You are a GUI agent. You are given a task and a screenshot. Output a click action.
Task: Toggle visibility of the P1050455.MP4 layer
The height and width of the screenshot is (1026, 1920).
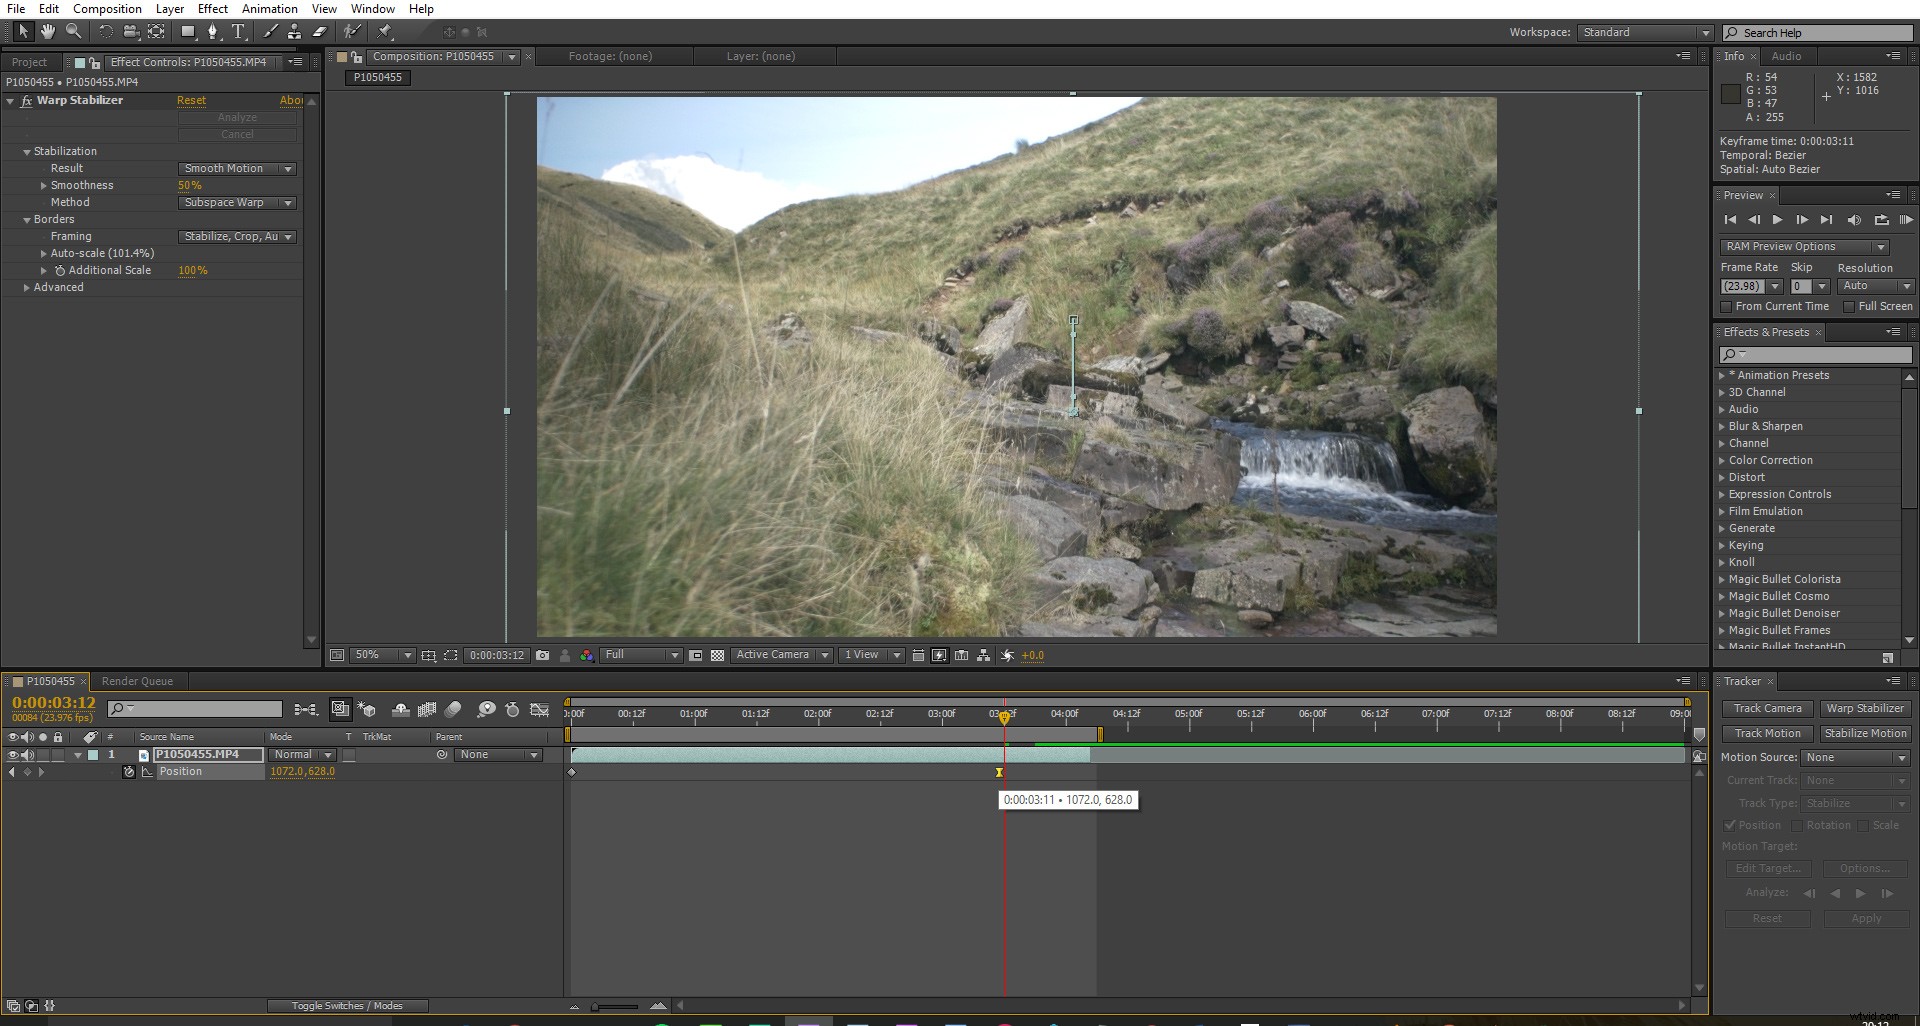click(14, 755)
